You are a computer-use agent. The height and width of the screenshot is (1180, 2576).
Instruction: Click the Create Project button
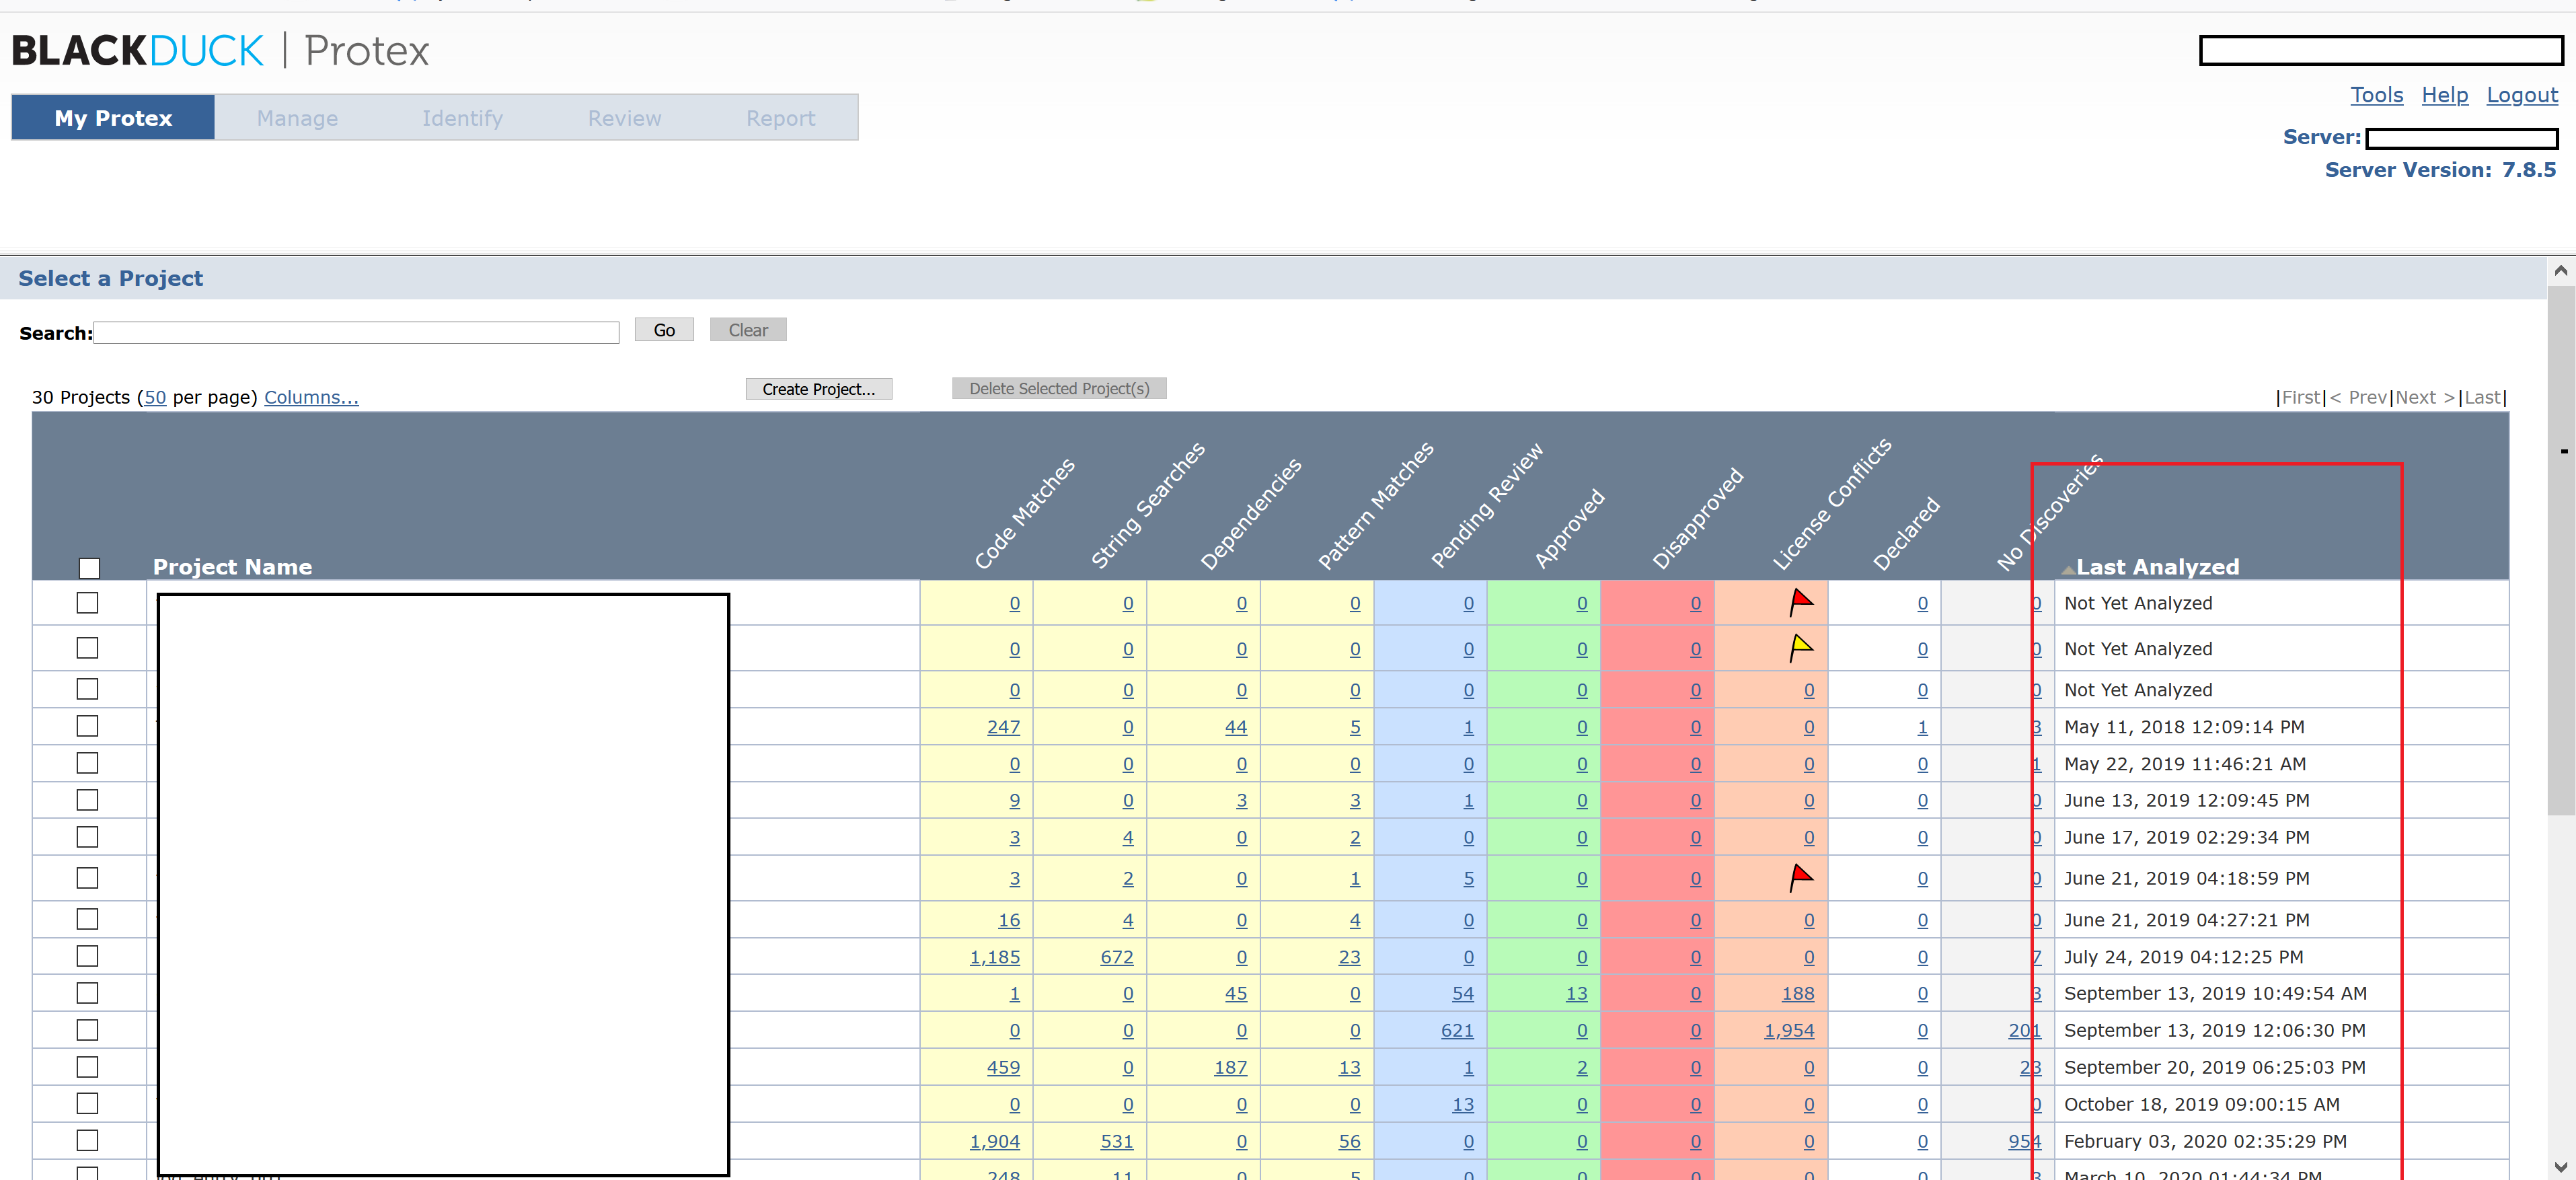pyautogui.click(x=818, y=389)
